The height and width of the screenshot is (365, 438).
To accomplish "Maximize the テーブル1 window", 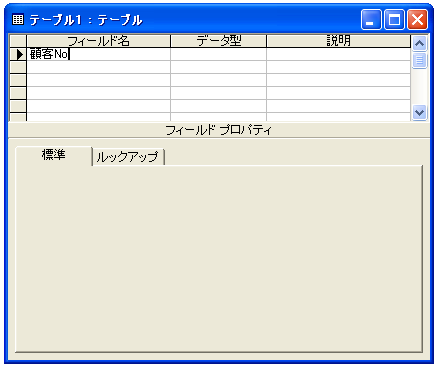I will pyautogui.click(x=394, y=20).
